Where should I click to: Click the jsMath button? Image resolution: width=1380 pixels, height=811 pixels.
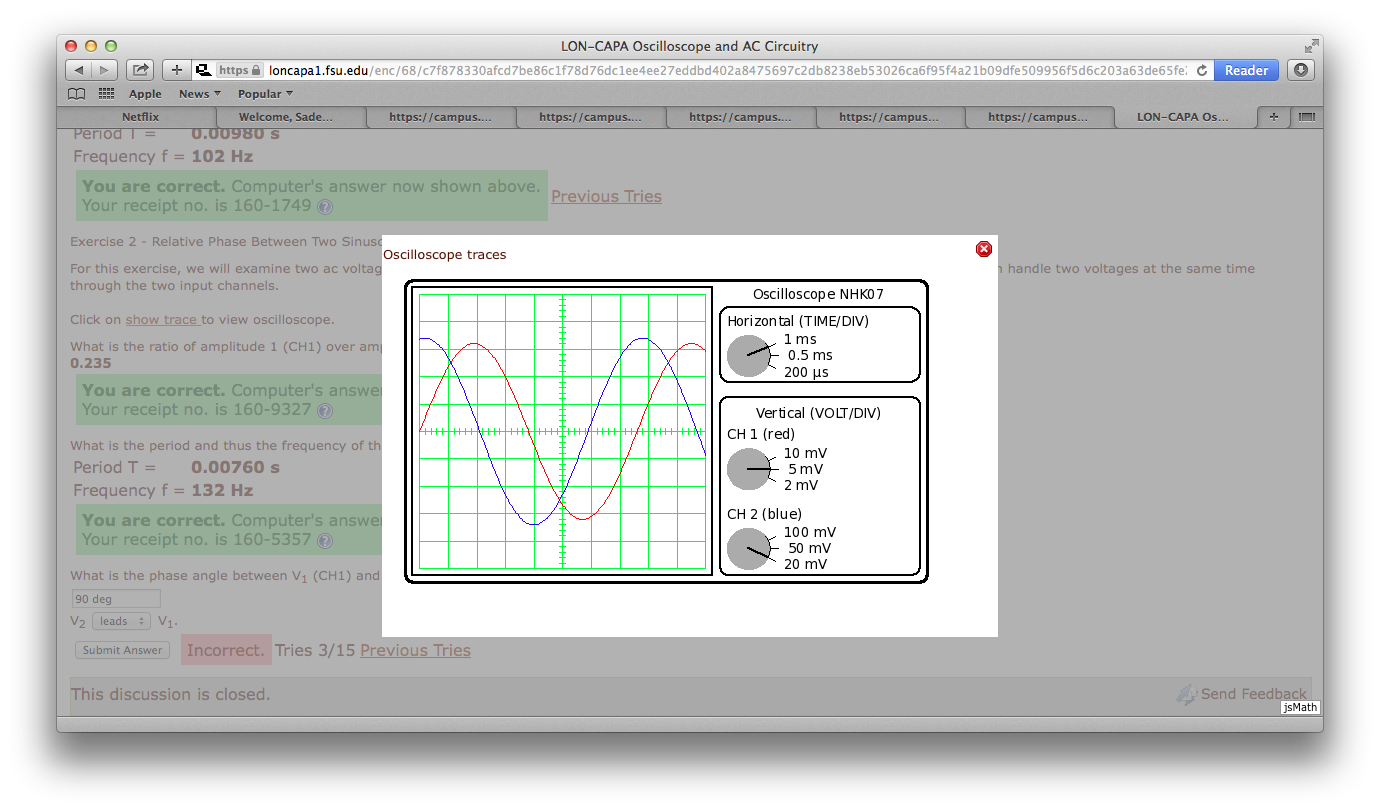point(1299,707)
